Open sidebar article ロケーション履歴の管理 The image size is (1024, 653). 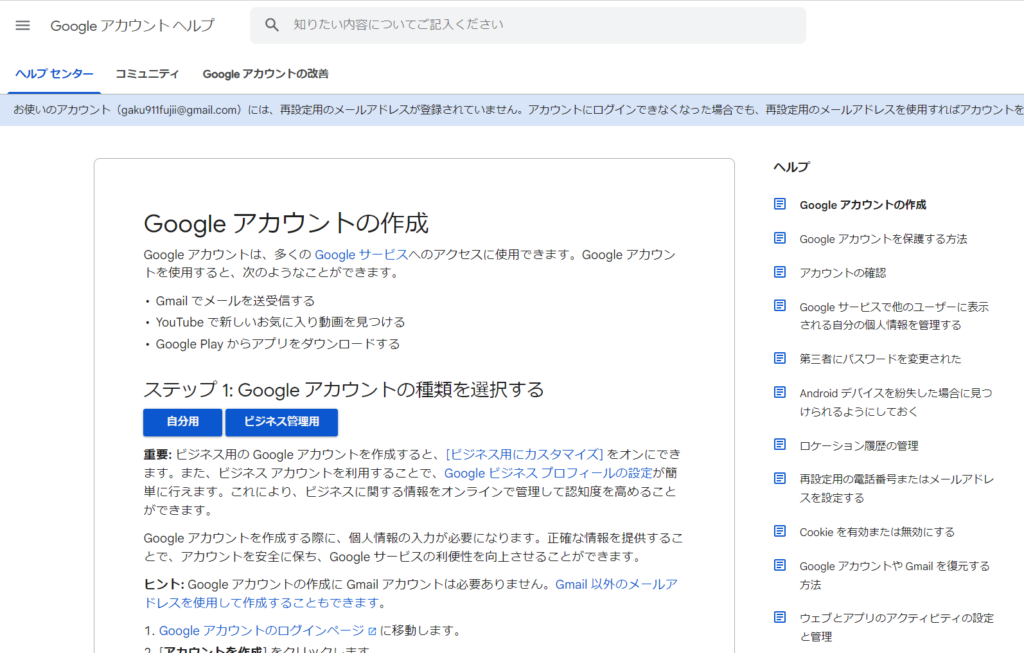click(x=859, y=445)
